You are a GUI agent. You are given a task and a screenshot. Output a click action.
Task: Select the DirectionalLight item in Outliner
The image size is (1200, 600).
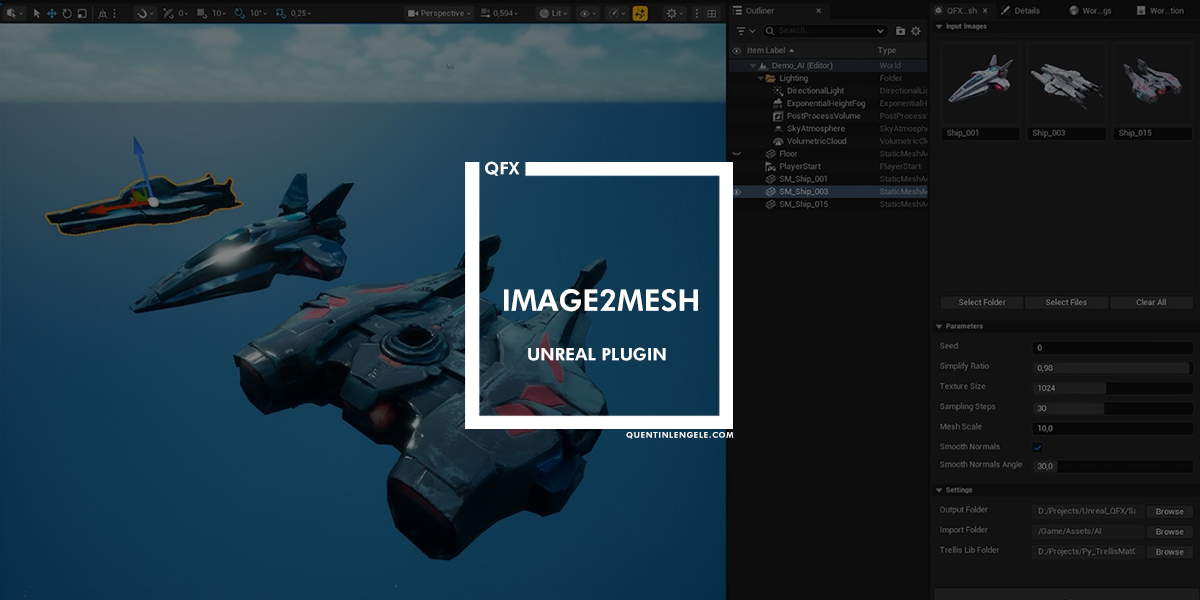click(x=815, y=91)
